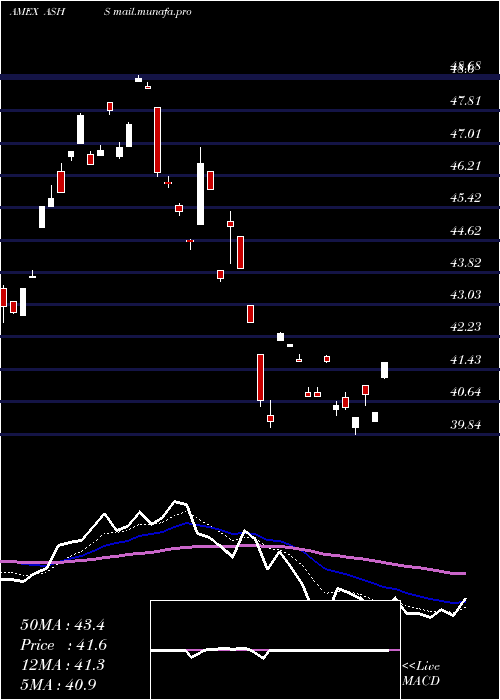The width and height of the screenshot is (500, 700).
Task: Click the 45.42 price axis label
Action: coord(466,198)
